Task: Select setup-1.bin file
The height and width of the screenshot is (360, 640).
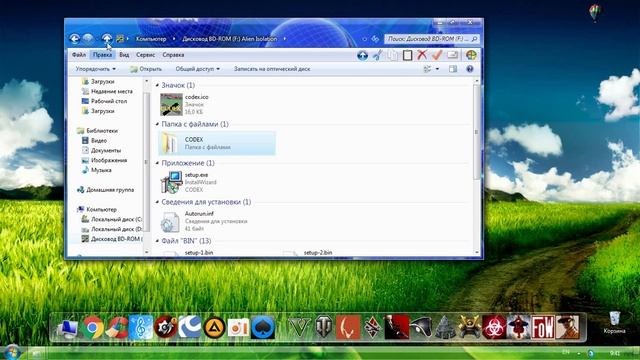Action: (x=199, y=253)
